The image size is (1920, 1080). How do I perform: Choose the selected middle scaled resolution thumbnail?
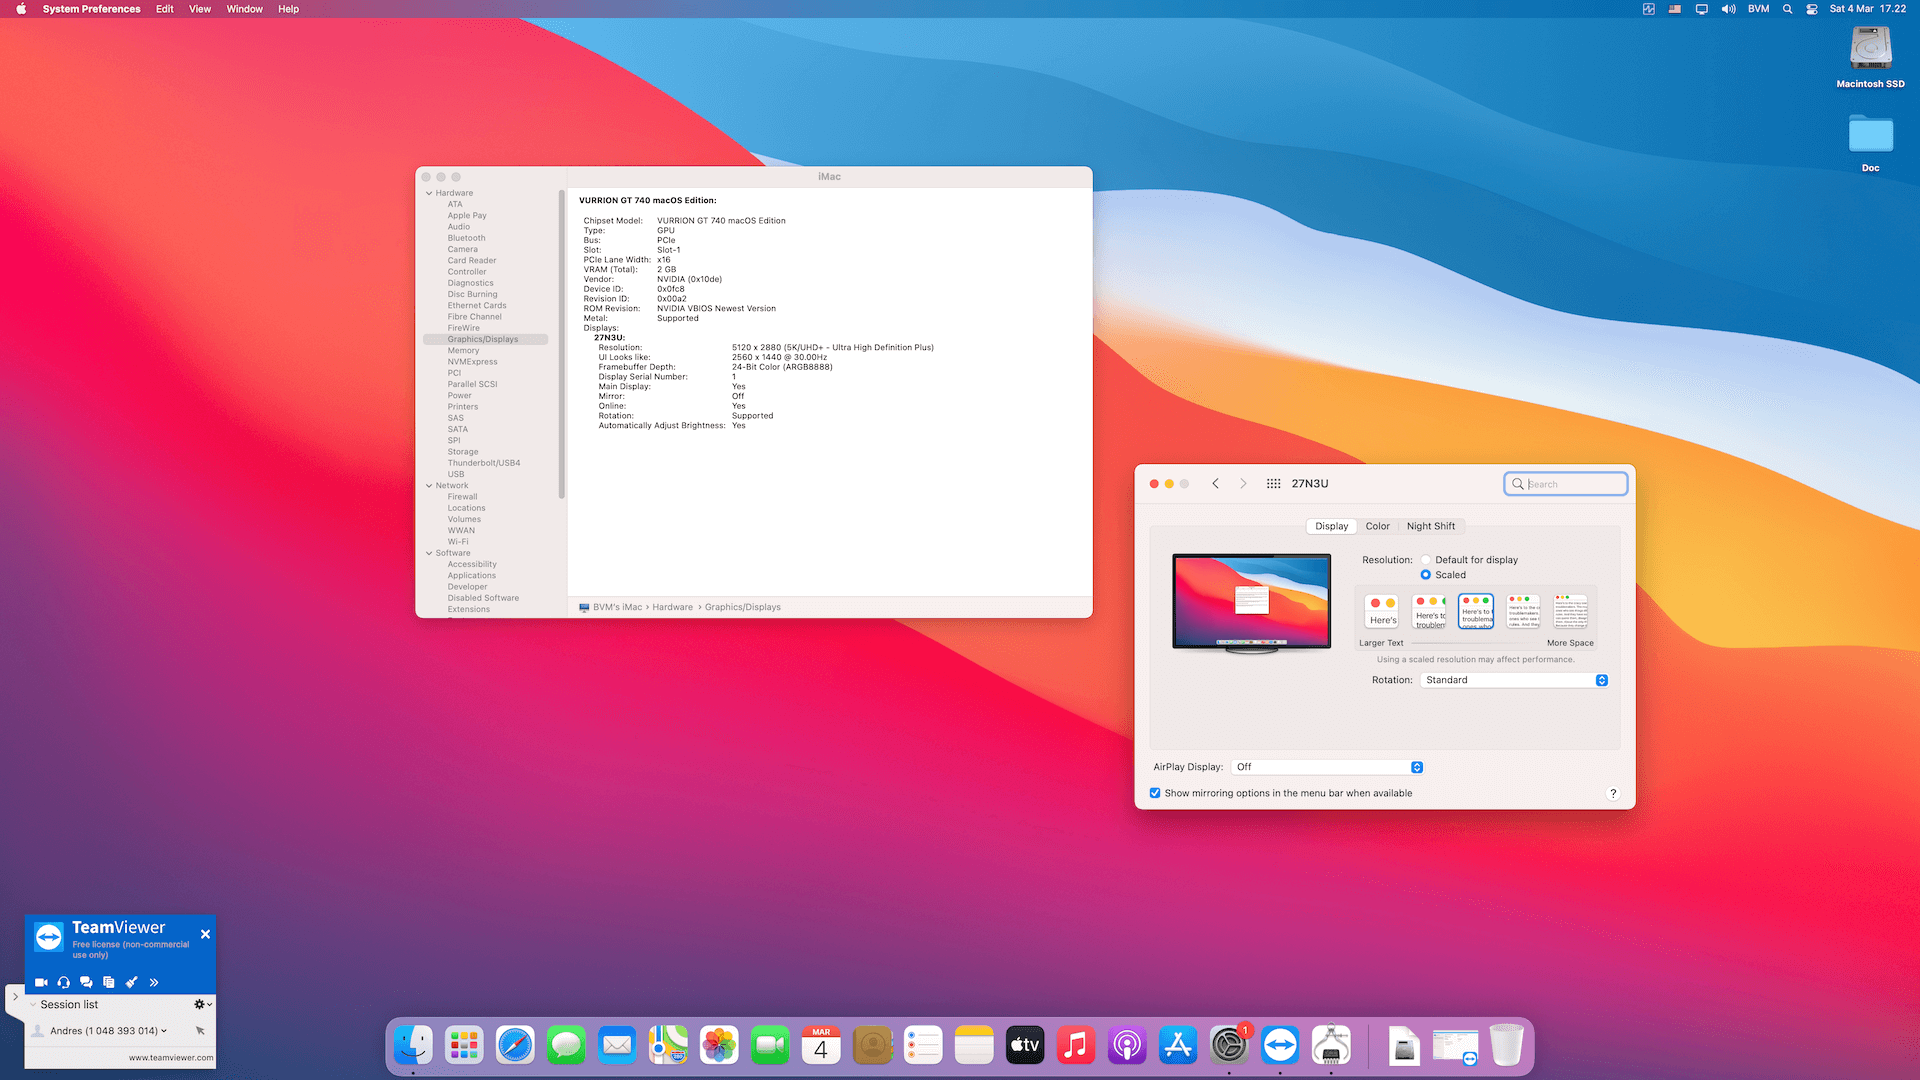tap(1476, 611)
